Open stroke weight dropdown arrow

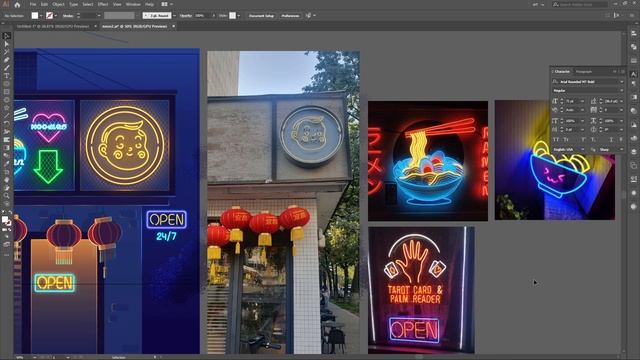point(99,16)
